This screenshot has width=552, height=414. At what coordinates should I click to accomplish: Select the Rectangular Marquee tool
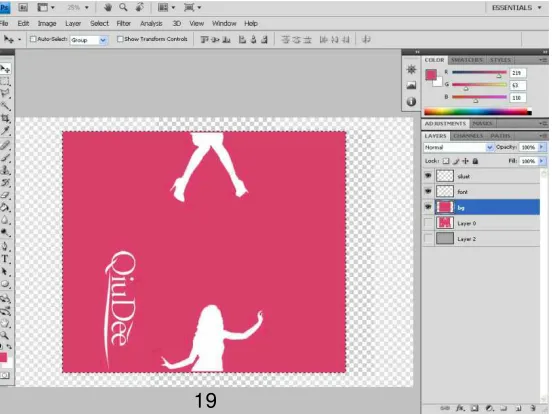pos(5,82)
